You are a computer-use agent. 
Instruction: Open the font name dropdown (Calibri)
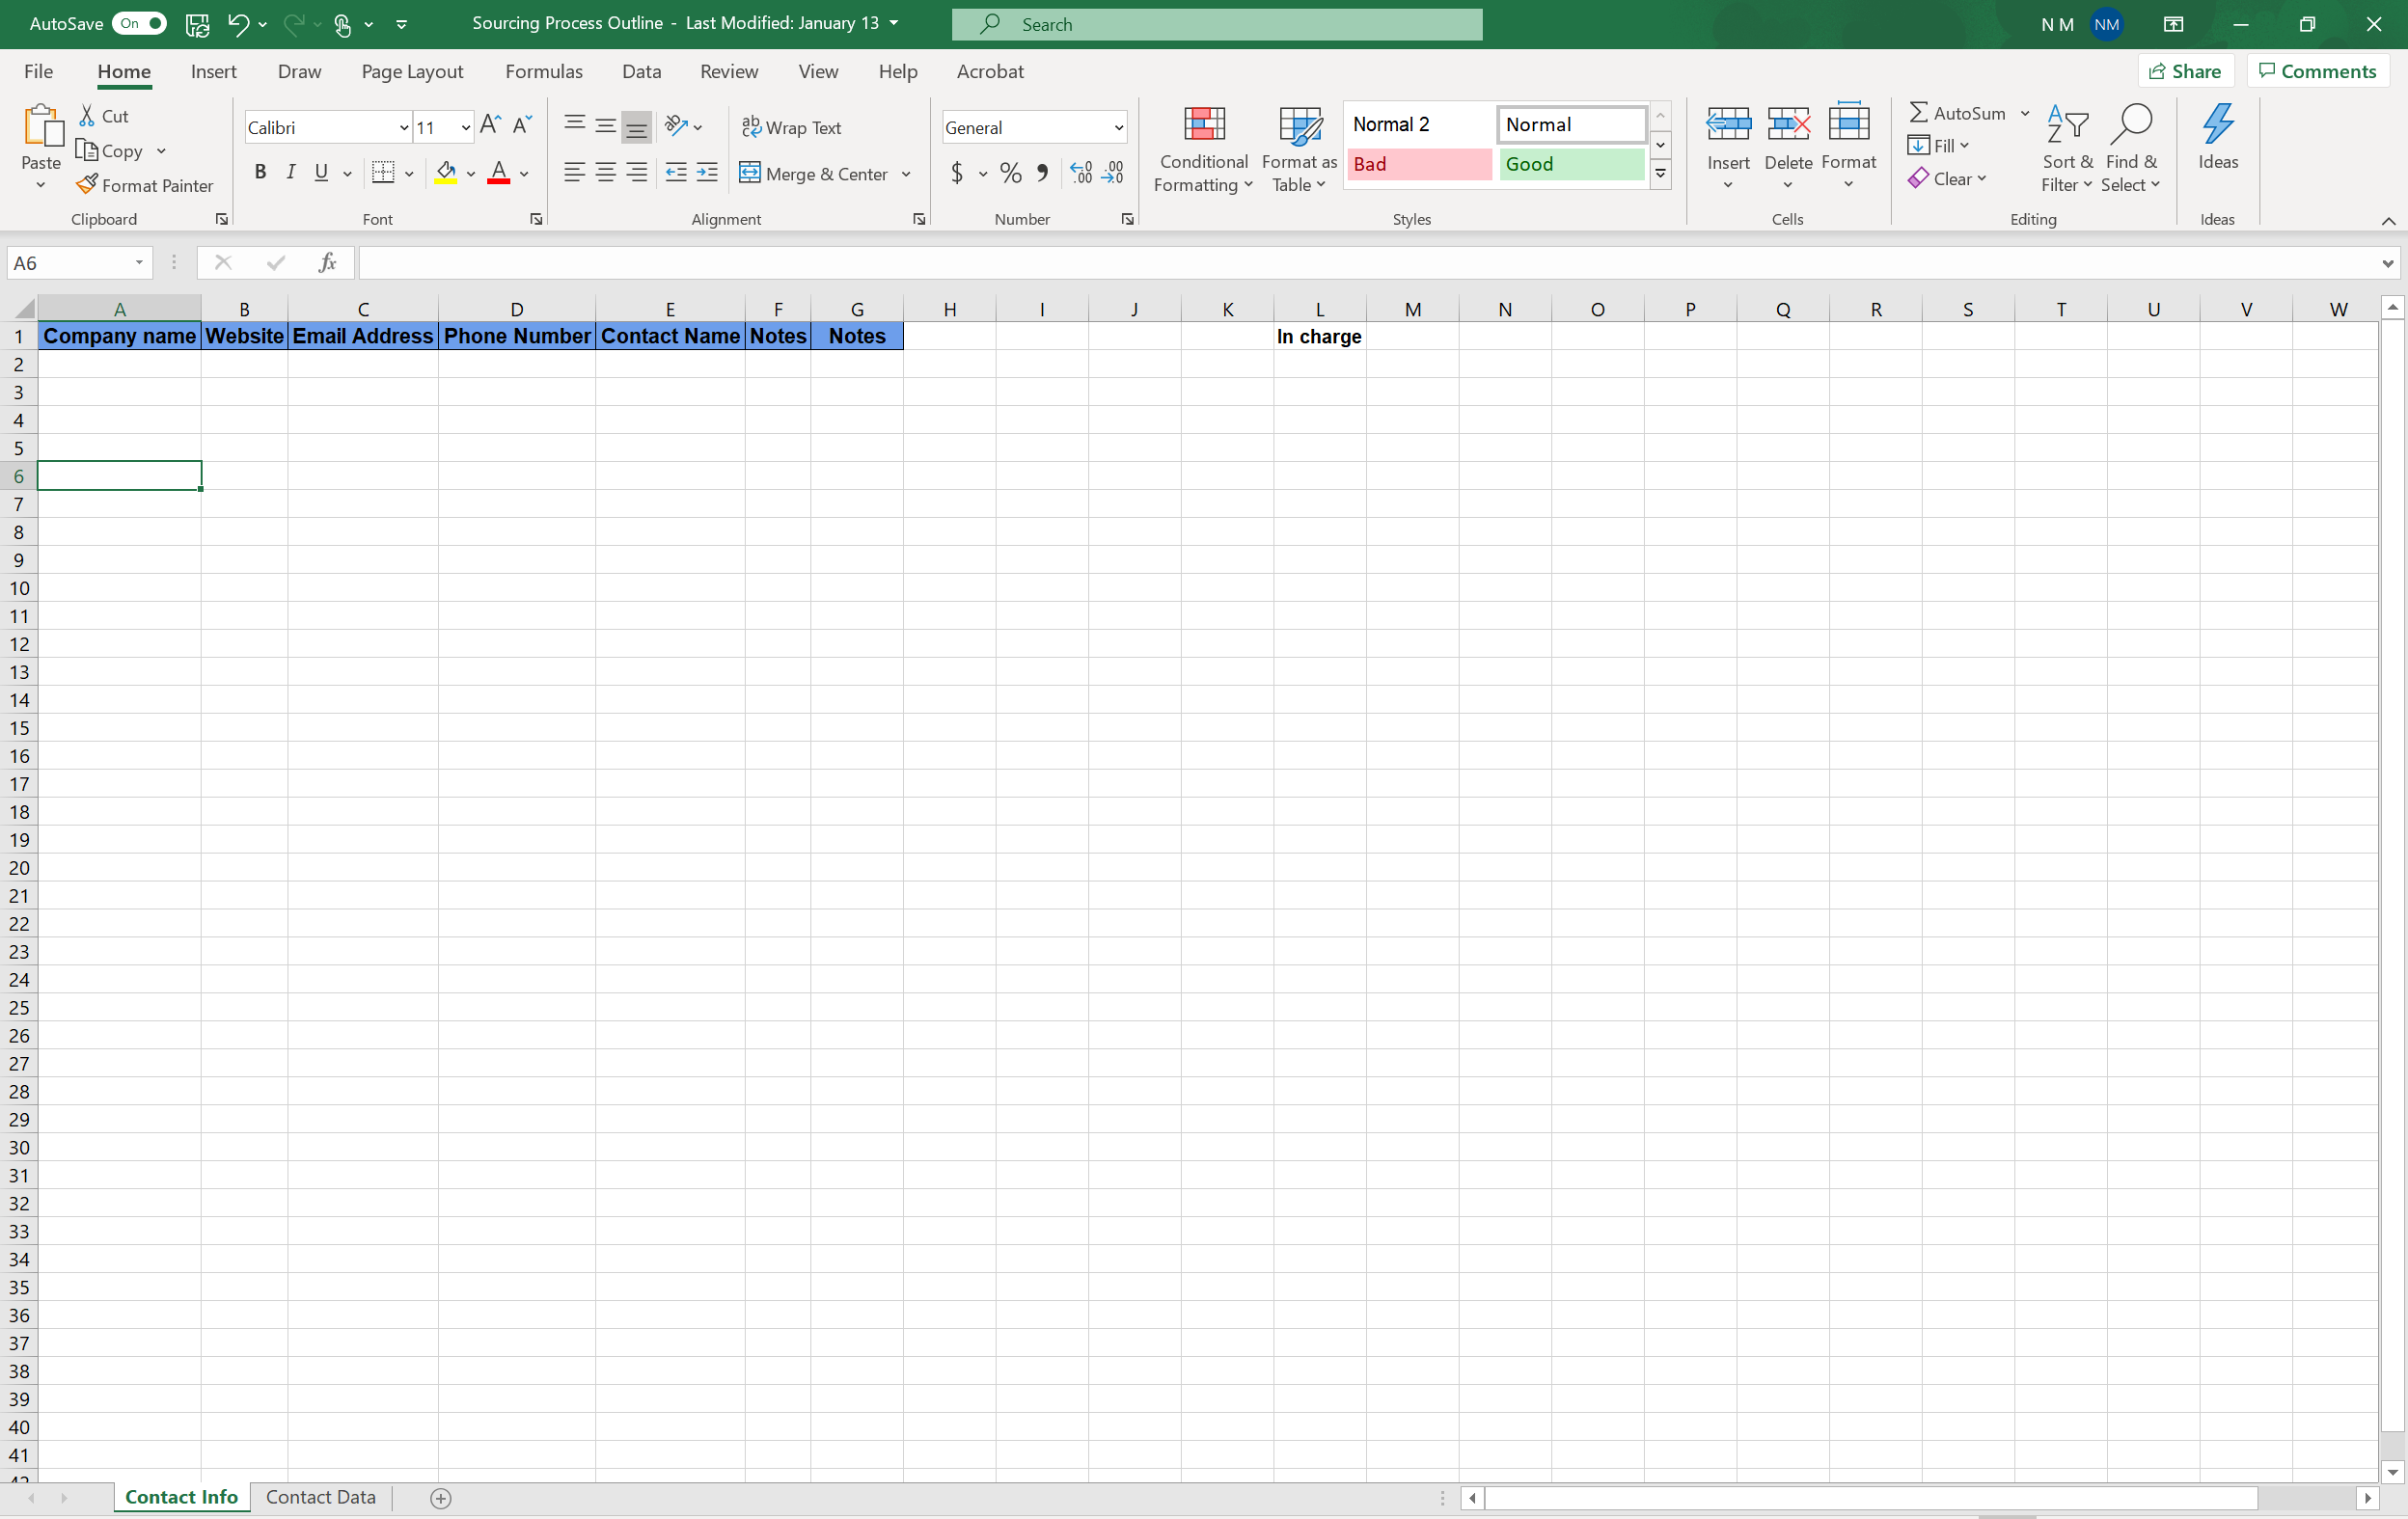403,128
